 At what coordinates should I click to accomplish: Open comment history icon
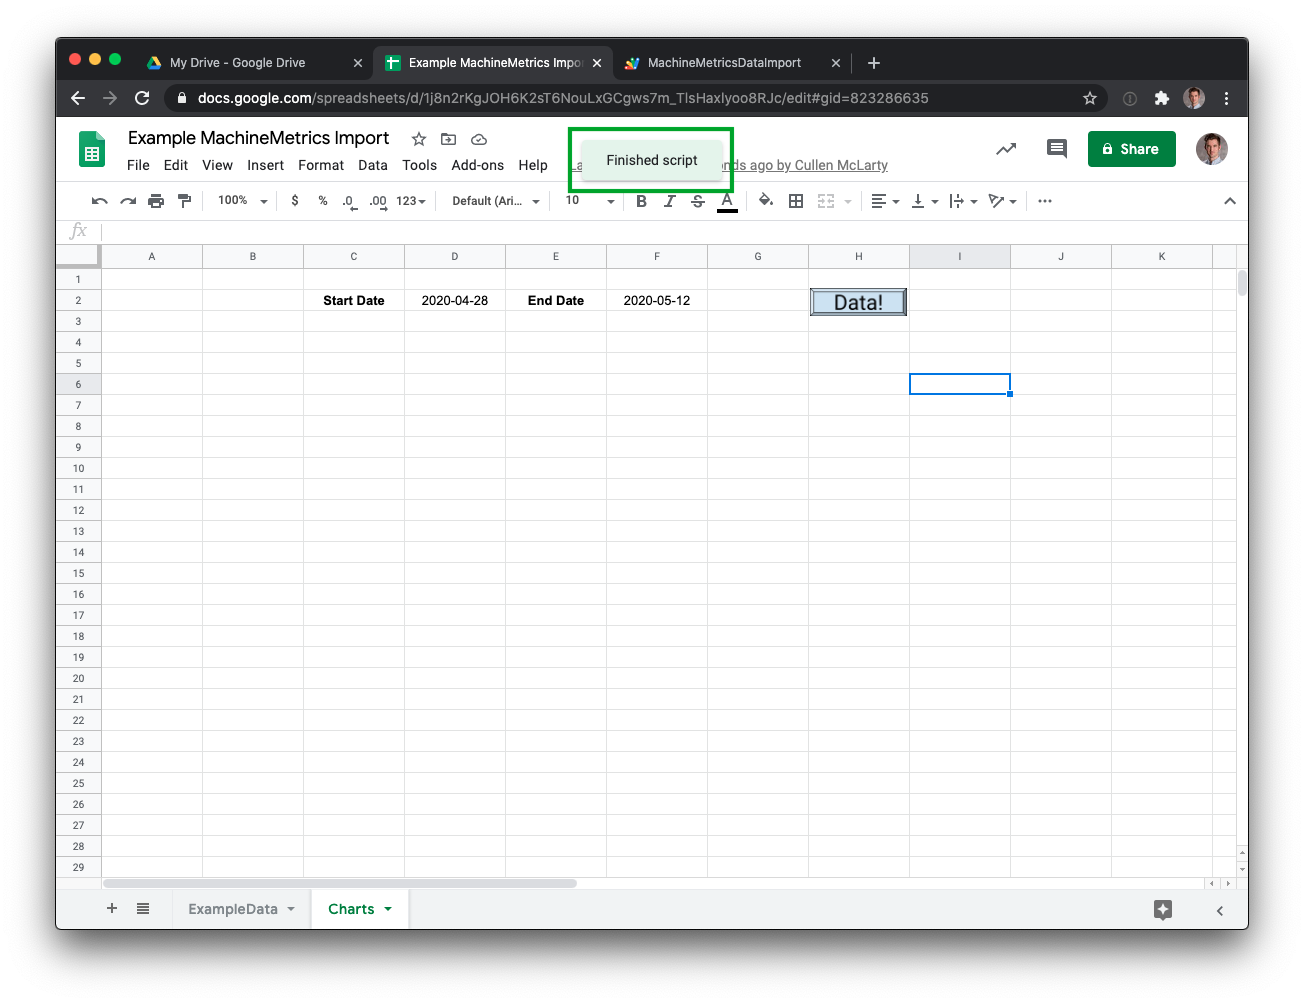coord(1056,149)
